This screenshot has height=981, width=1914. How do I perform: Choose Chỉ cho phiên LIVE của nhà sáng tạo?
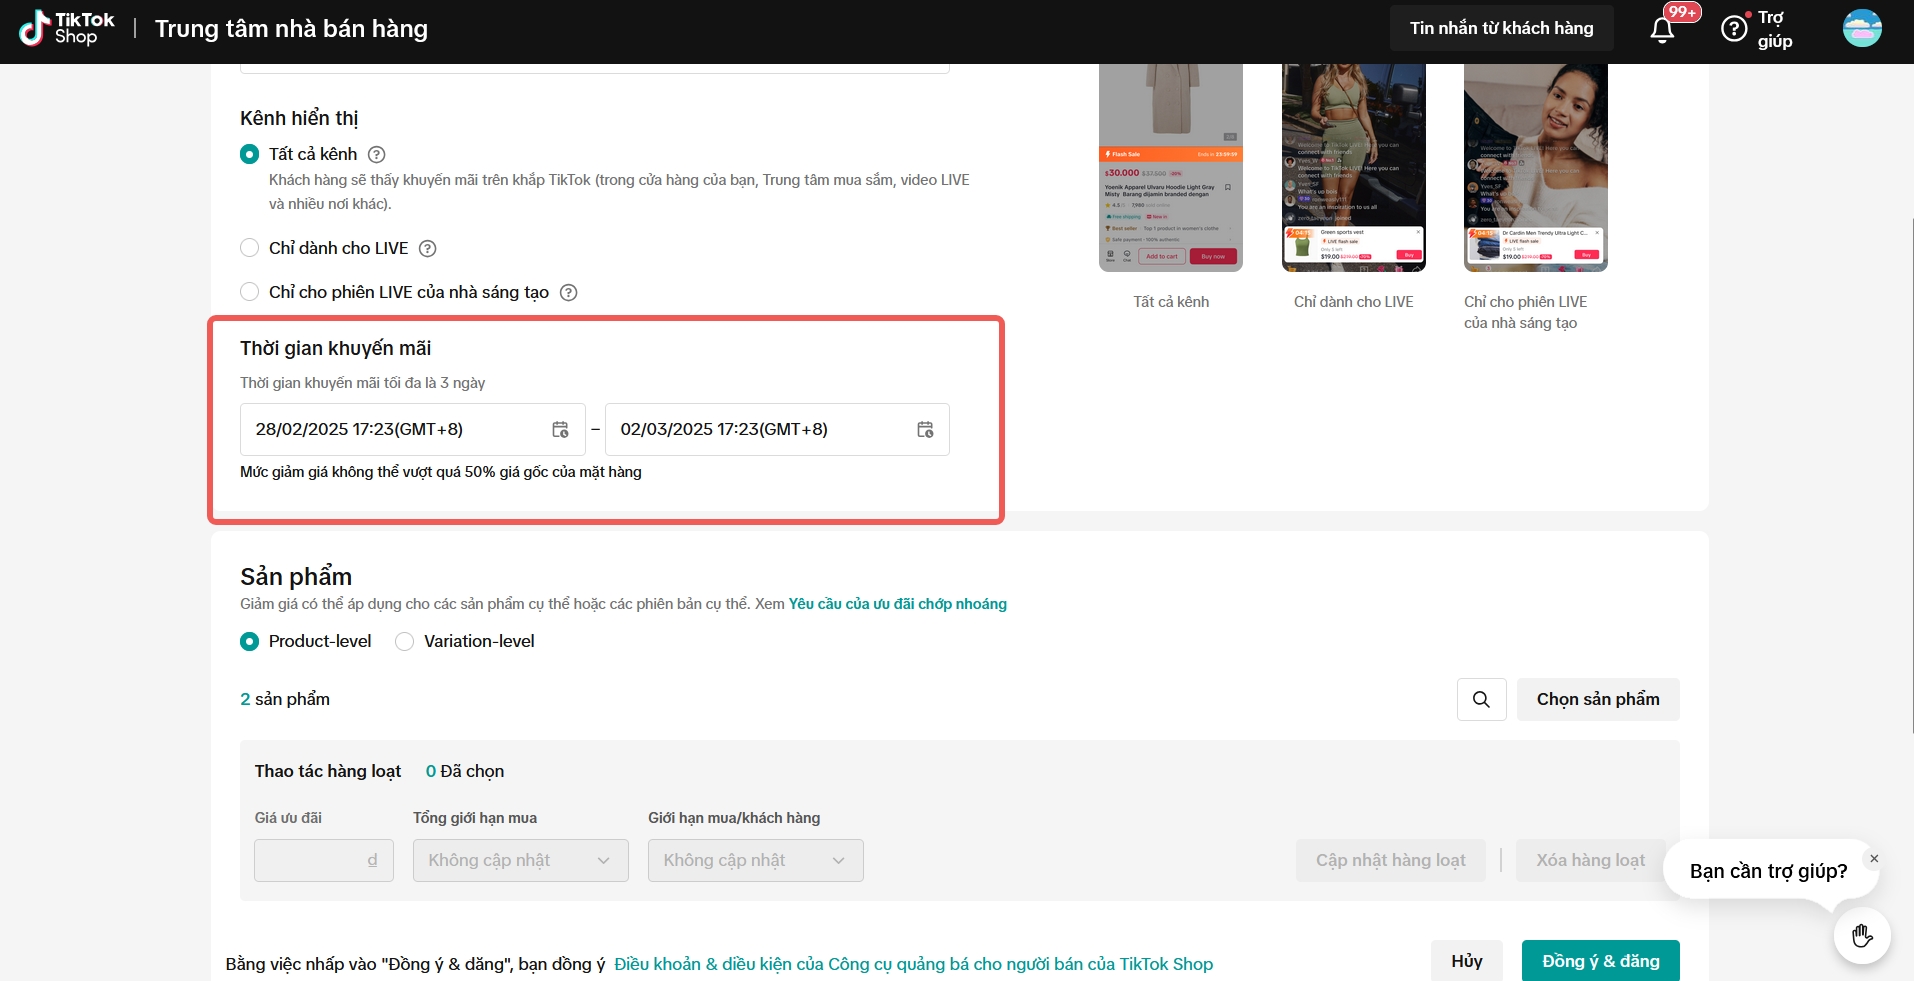250,292
